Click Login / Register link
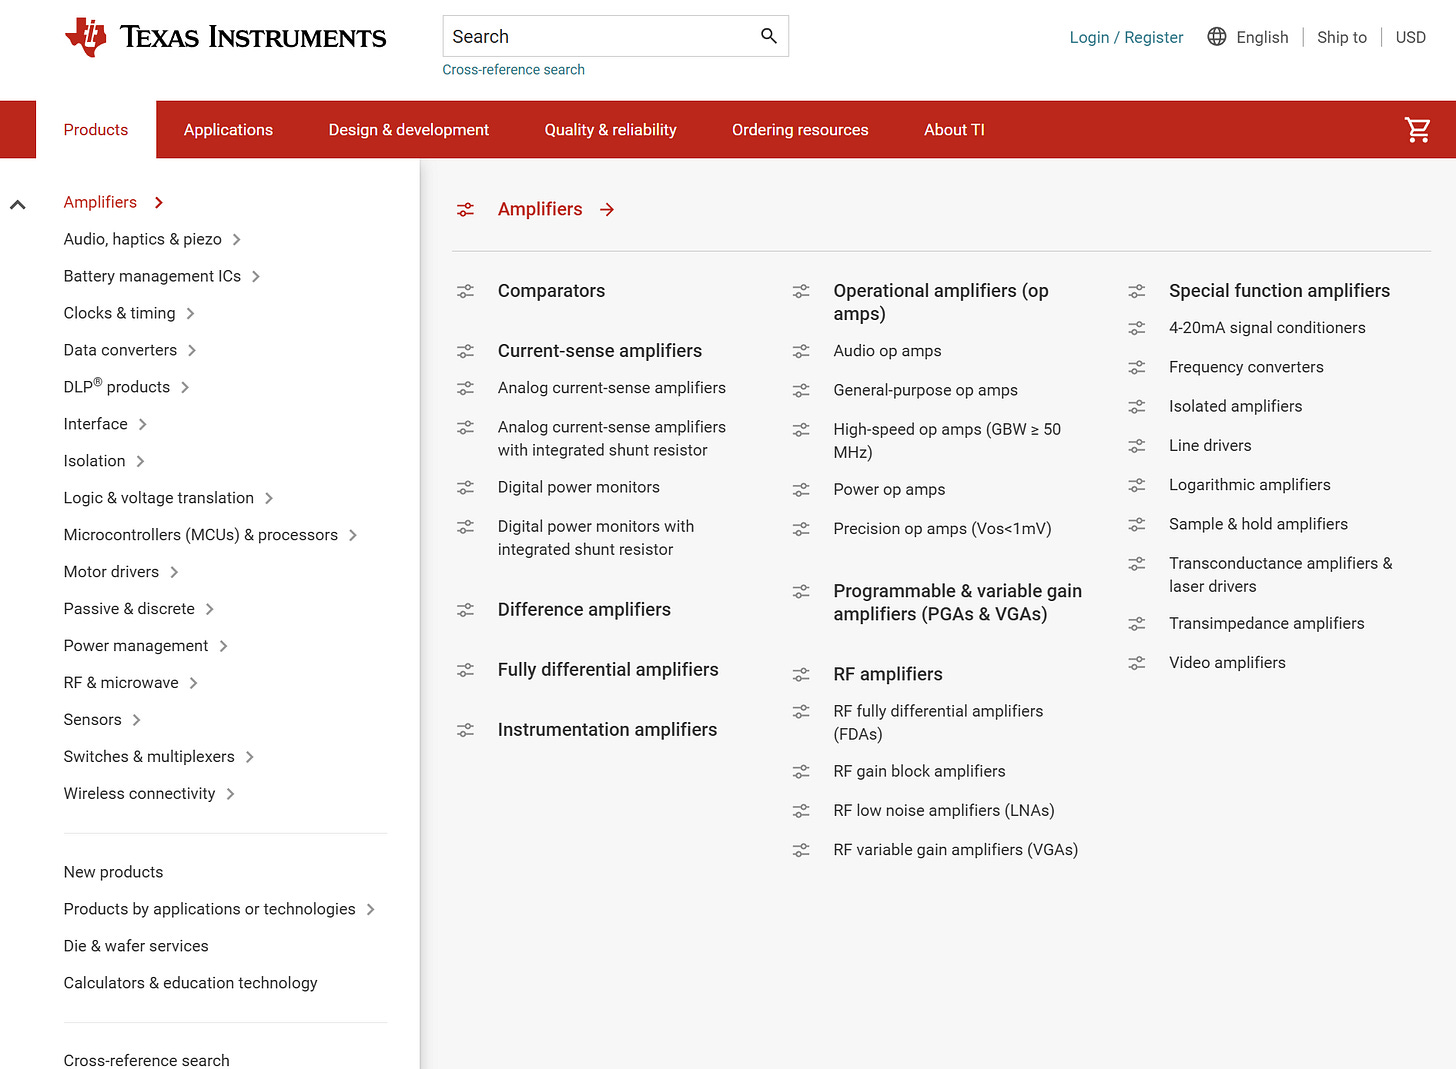This screenshot has width=1456, height=1069. tap(1126, 37)
